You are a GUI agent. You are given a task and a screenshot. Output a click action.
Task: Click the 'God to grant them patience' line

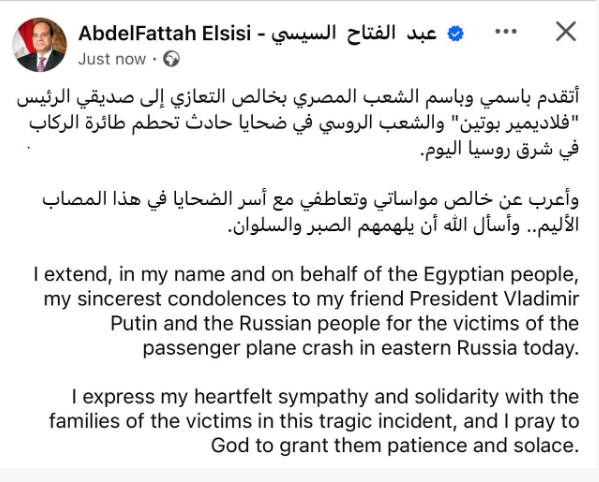(395, 446)
